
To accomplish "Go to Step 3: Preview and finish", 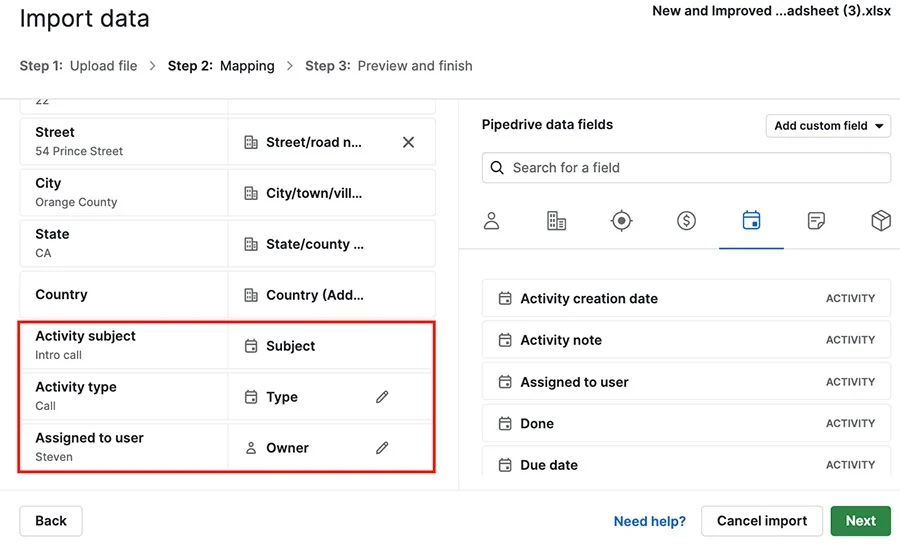I will coord(389,66).
